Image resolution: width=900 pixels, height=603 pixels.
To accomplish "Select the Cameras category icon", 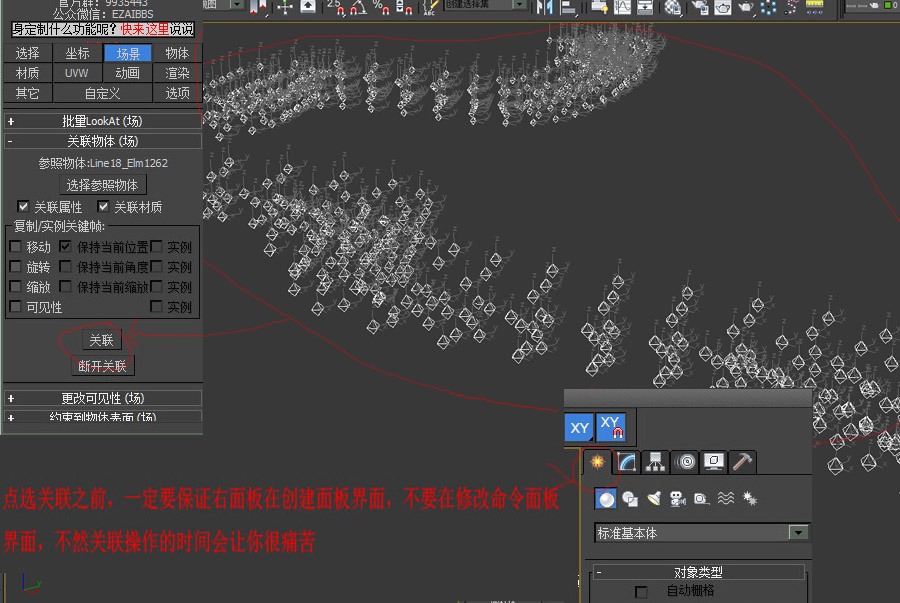I will coord(678,499).
